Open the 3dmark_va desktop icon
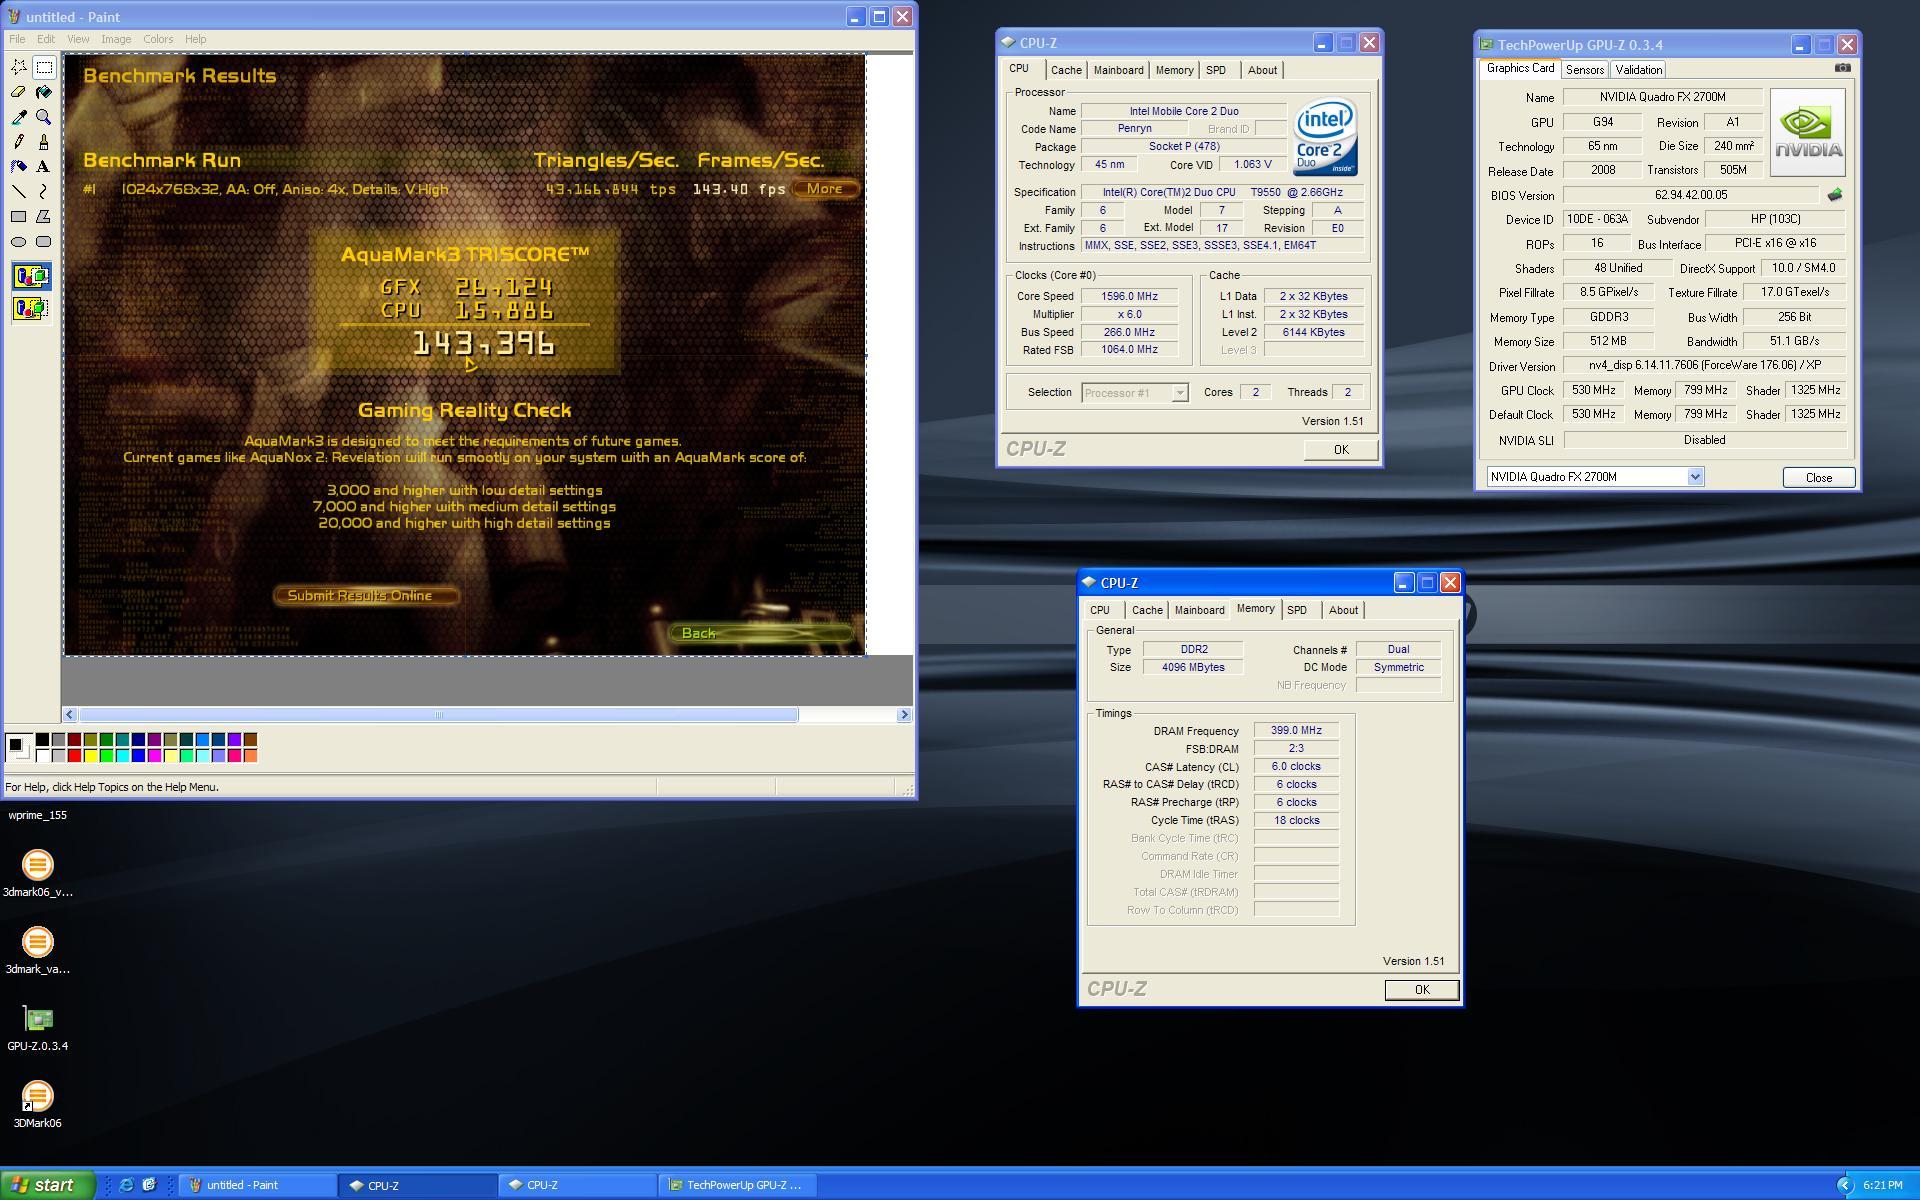 tap(37, 950)
